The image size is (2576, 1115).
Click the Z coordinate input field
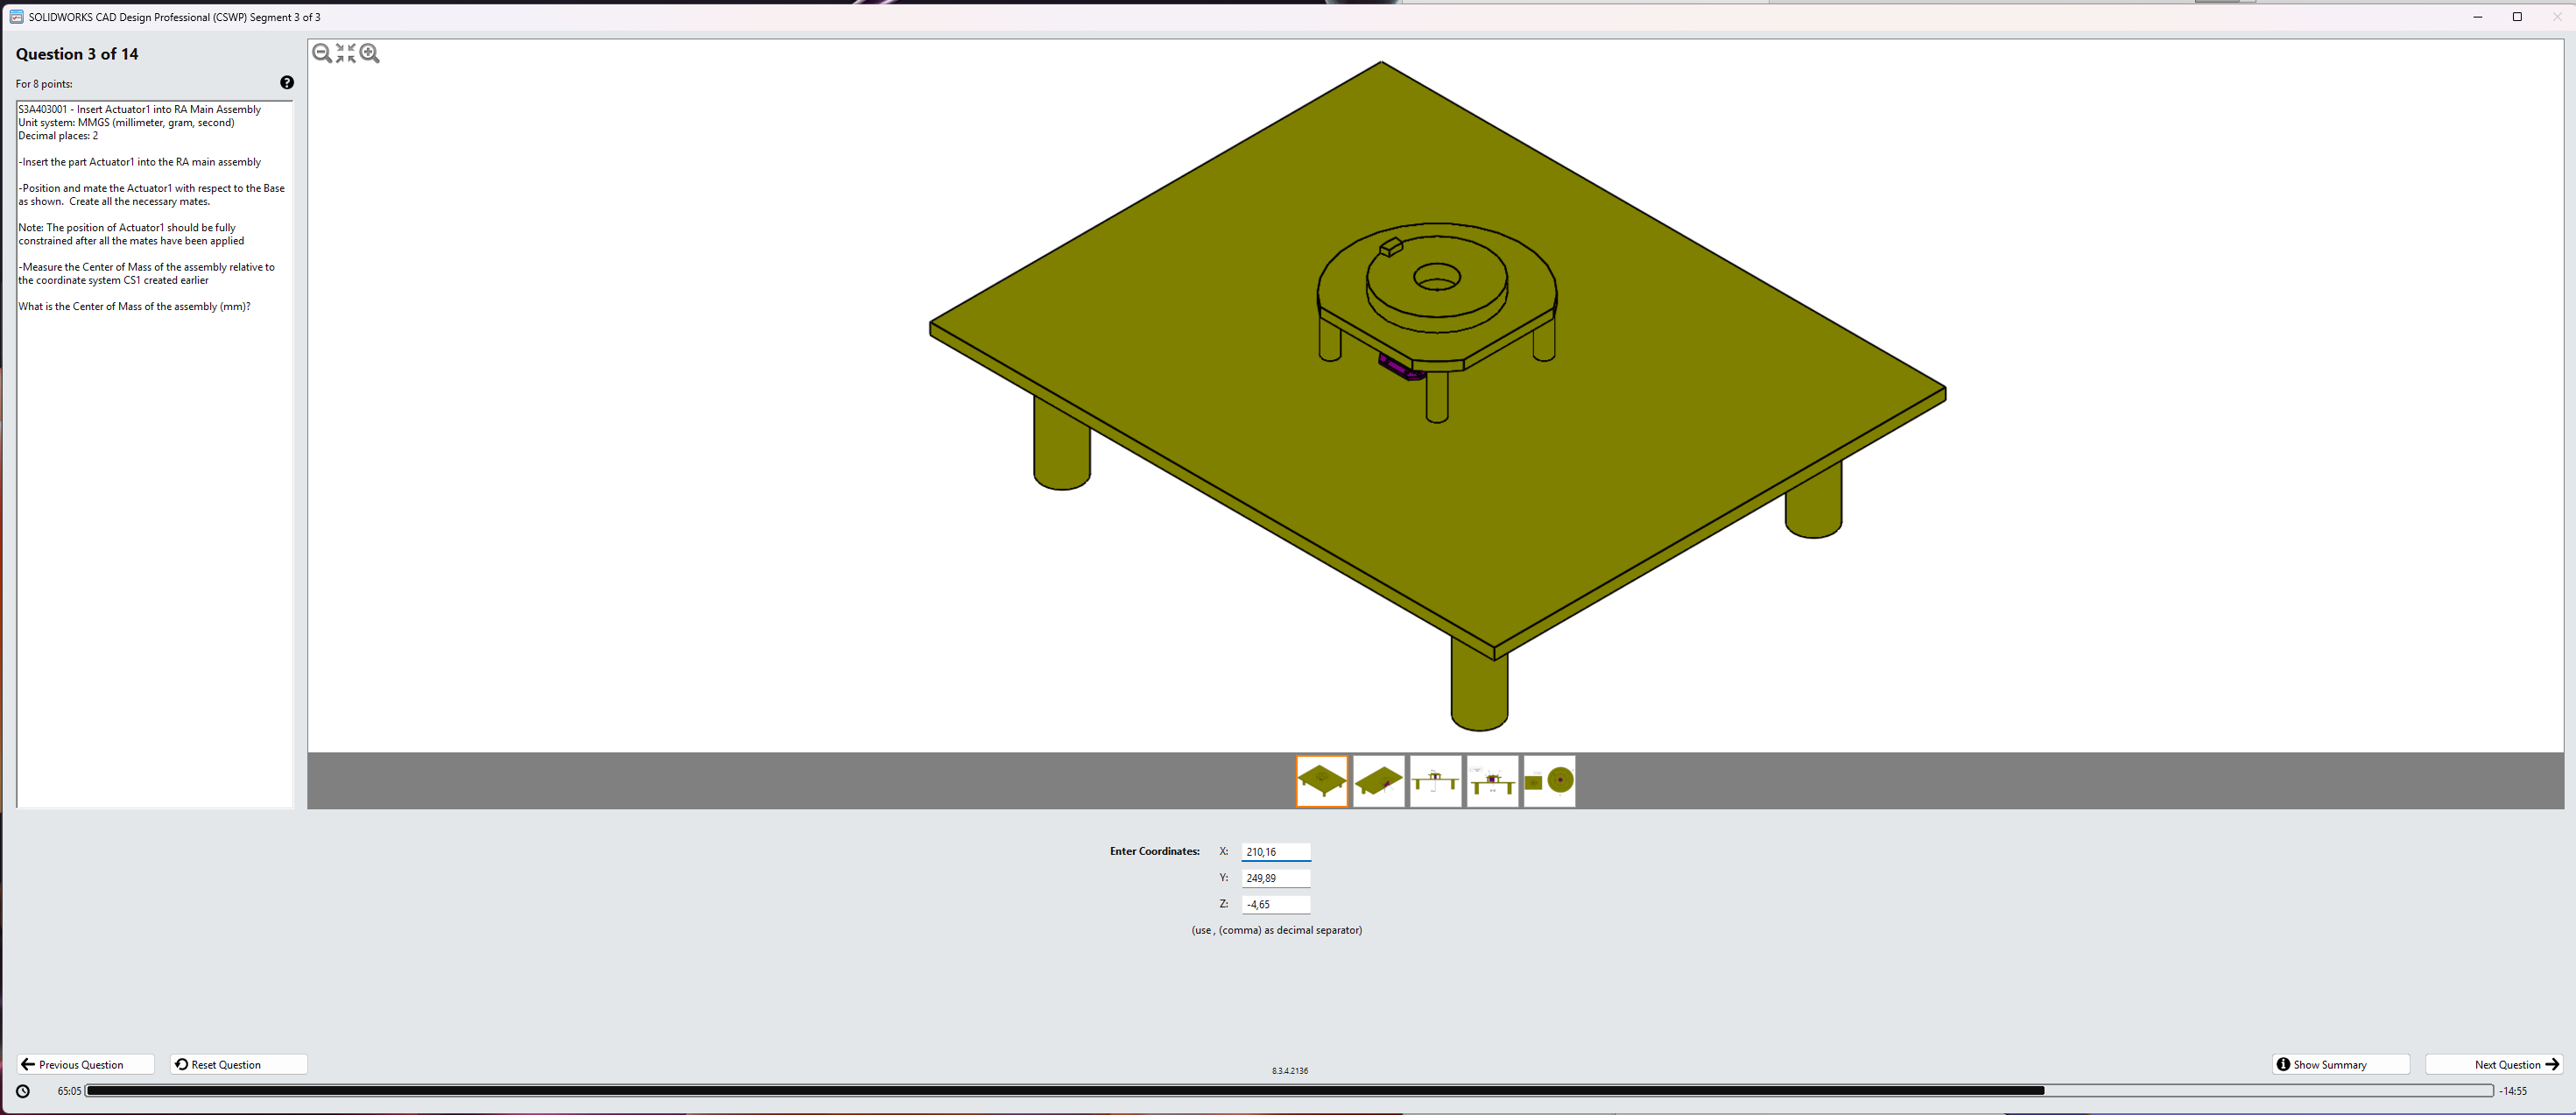click(x=1275, y=904)
